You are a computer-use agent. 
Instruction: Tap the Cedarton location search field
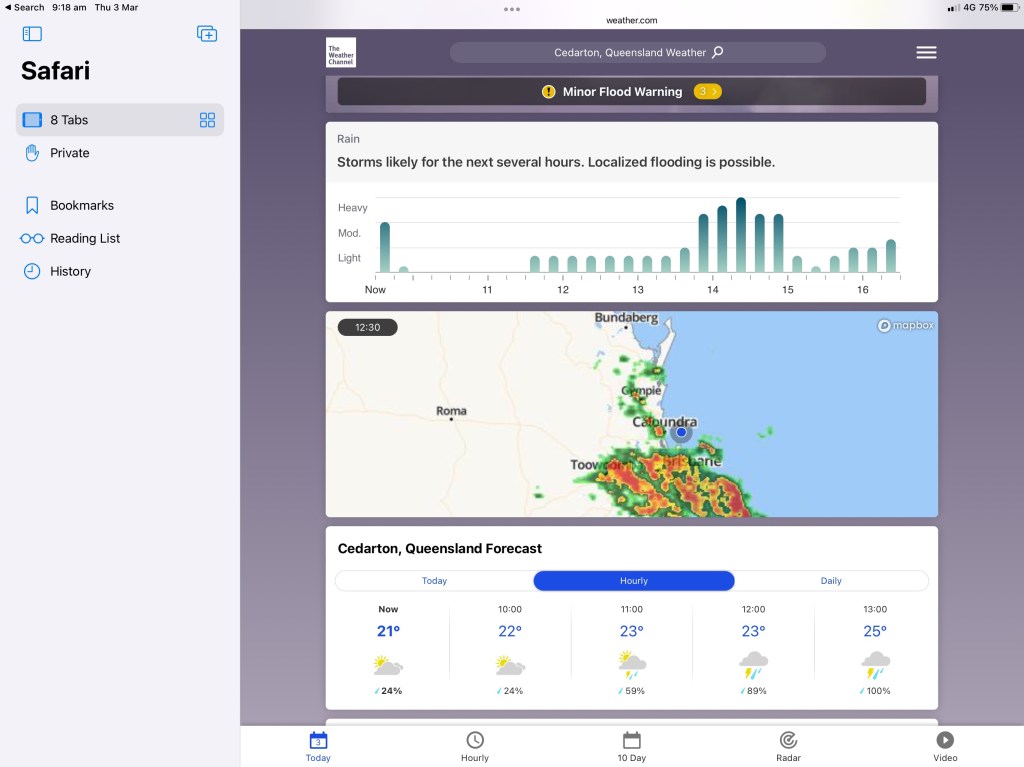click(630, 53)
